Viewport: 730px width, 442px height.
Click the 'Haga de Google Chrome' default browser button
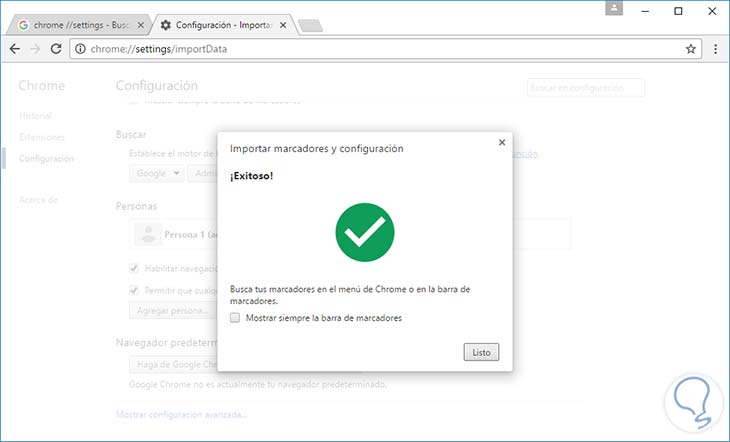click(173, 365)
